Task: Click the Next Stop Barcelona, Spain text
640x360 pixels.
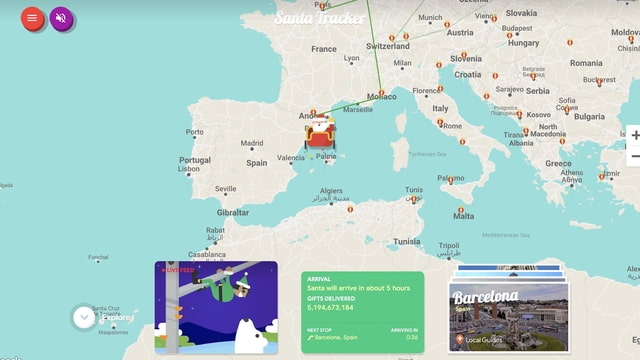Action: [332, 338]
